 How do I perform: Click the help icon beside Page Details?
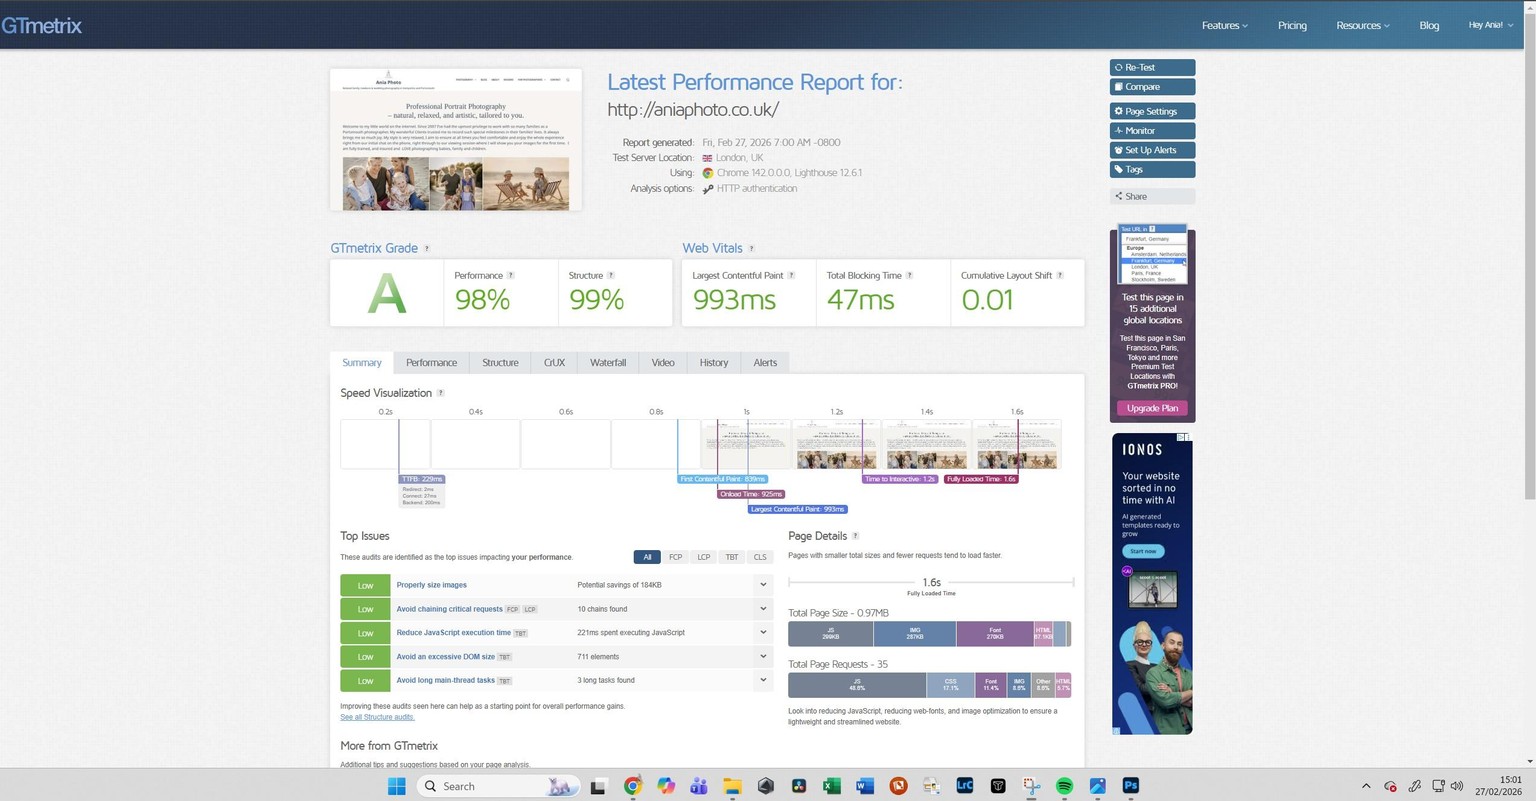point(855,536)
